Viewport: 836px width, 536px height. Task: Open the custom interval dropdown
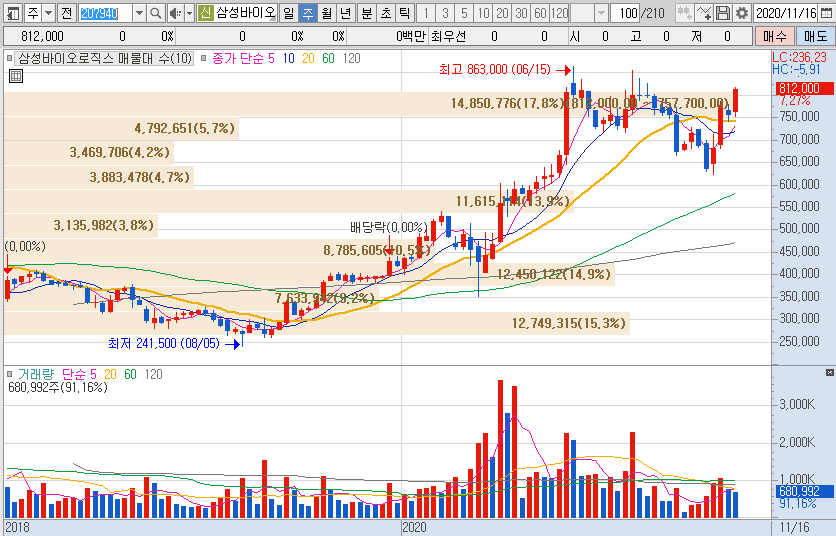pyautogui.click(x=601, y=13)
